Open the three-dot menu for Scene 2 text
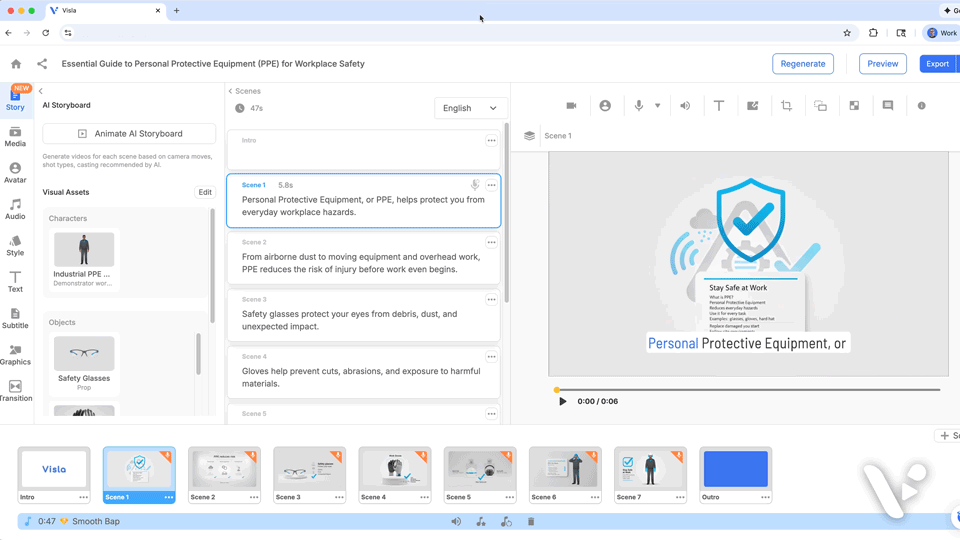 point(491,242)
